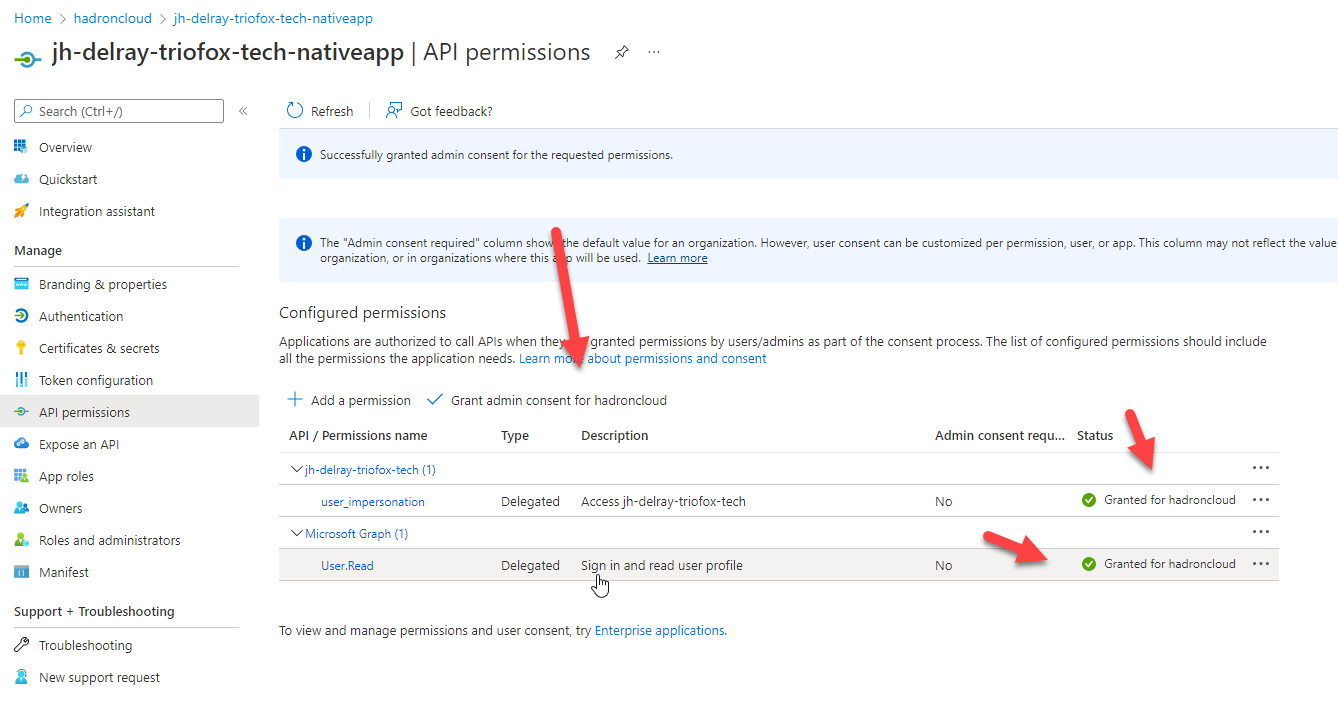The image size is (1338, 710).
Task: Open ellipsis menu for Microsoft Graph group row
Action: click(x=1261, y=532)
